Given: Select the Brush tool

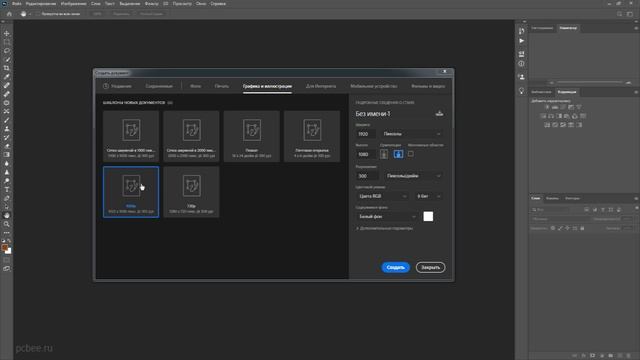Looking at the screenshot, I should click(x=7, y=120).
